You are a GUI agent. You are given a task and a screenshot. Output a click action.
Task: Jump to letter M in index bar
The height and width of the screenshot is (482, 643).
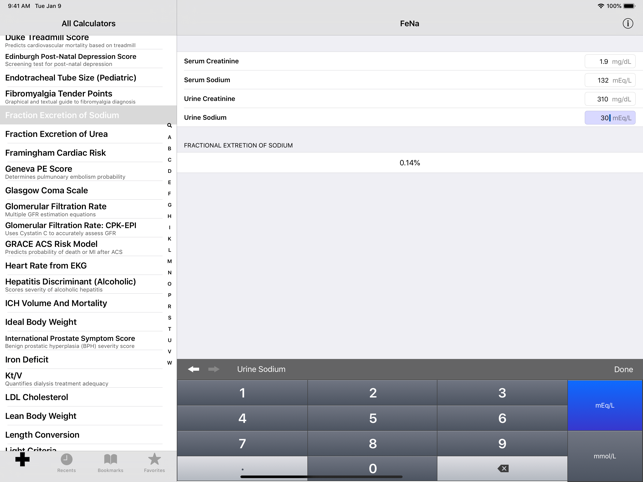pyautogui.click(x=169, y=261)
